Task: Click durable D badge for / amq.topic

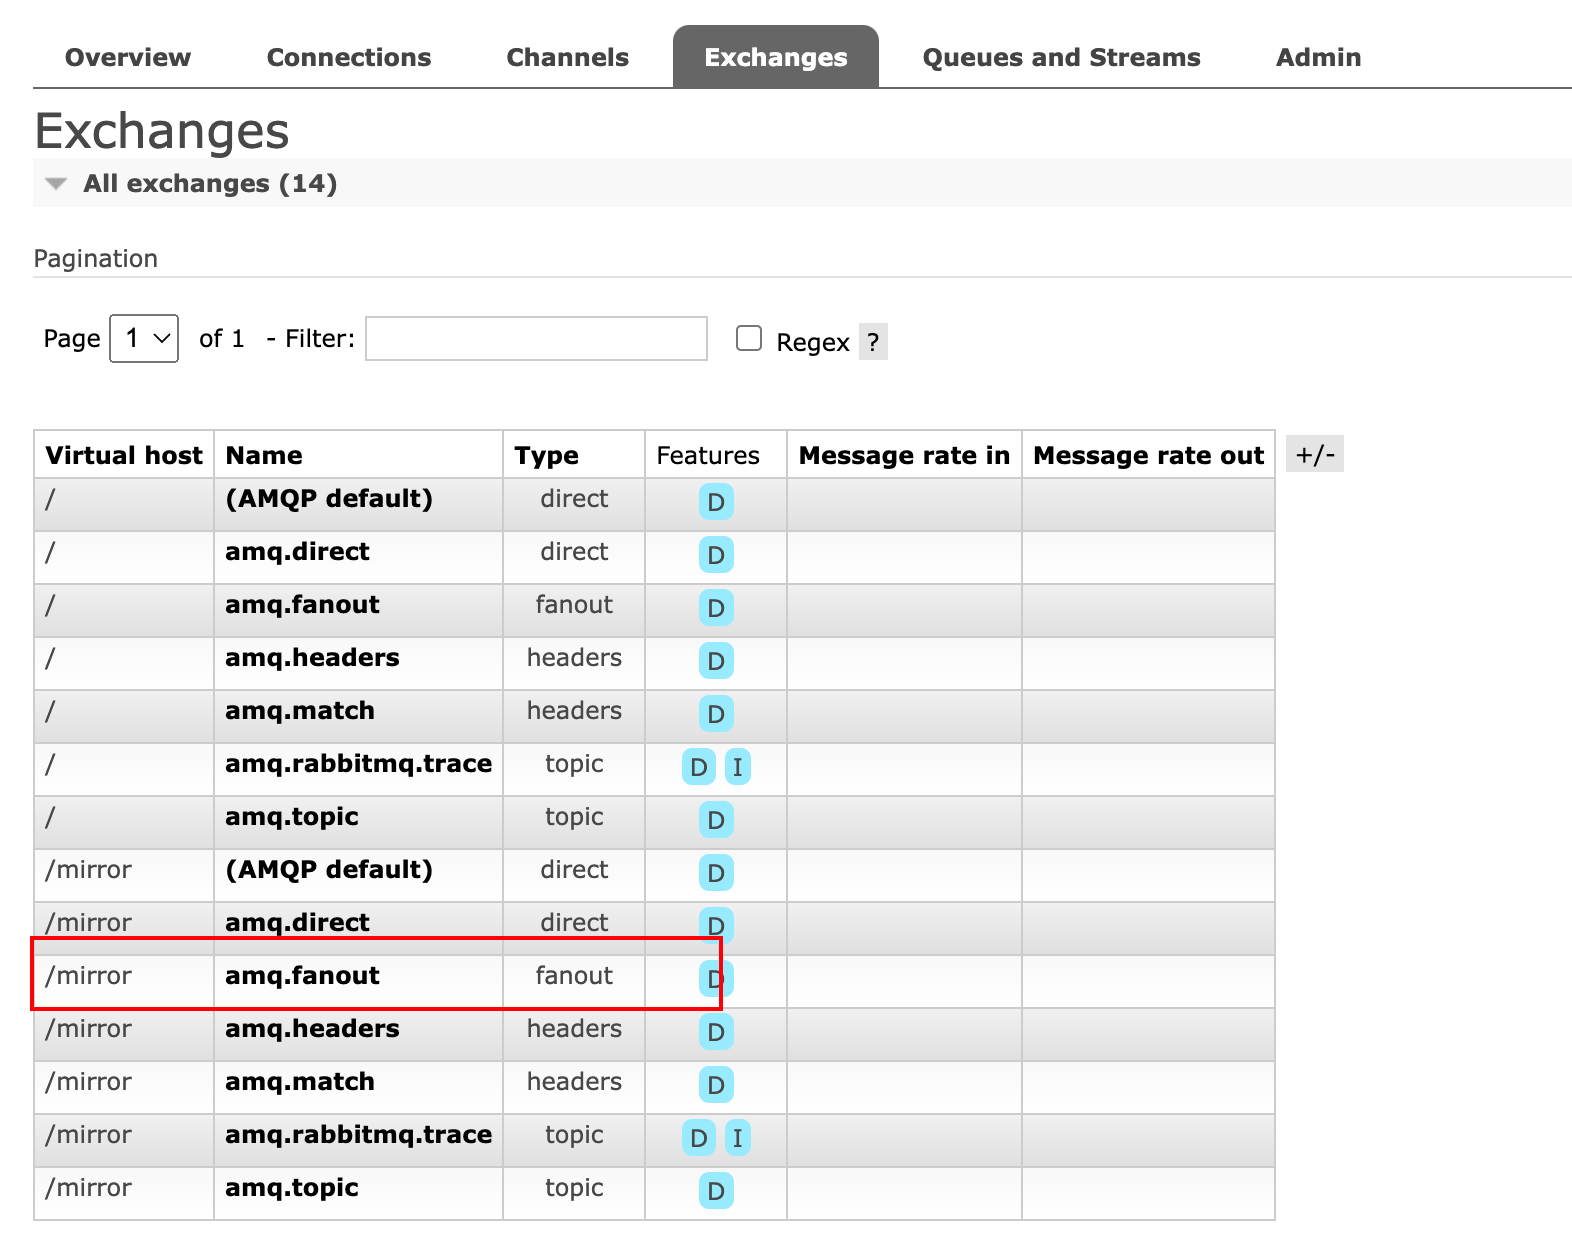Action: point(716,820)
